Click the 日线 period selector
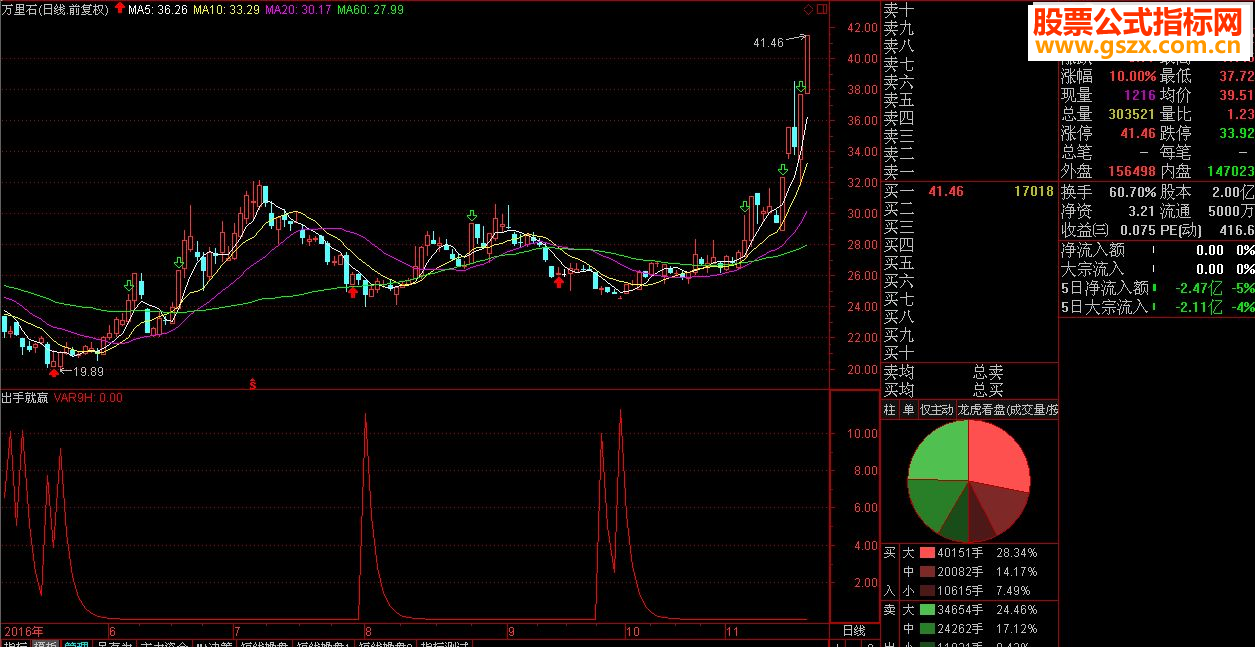The height and width of the screenshot is (647, 1255). pos(854,631)
